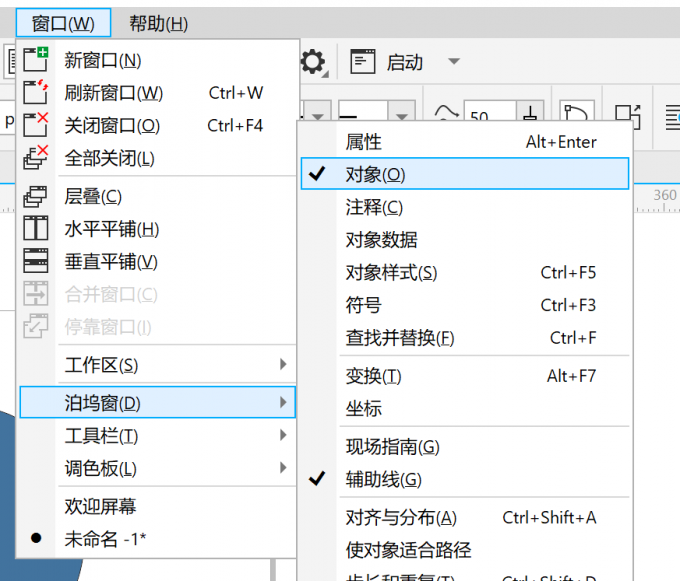Choose 全部关闭(L) menu item

click(158, 158)
